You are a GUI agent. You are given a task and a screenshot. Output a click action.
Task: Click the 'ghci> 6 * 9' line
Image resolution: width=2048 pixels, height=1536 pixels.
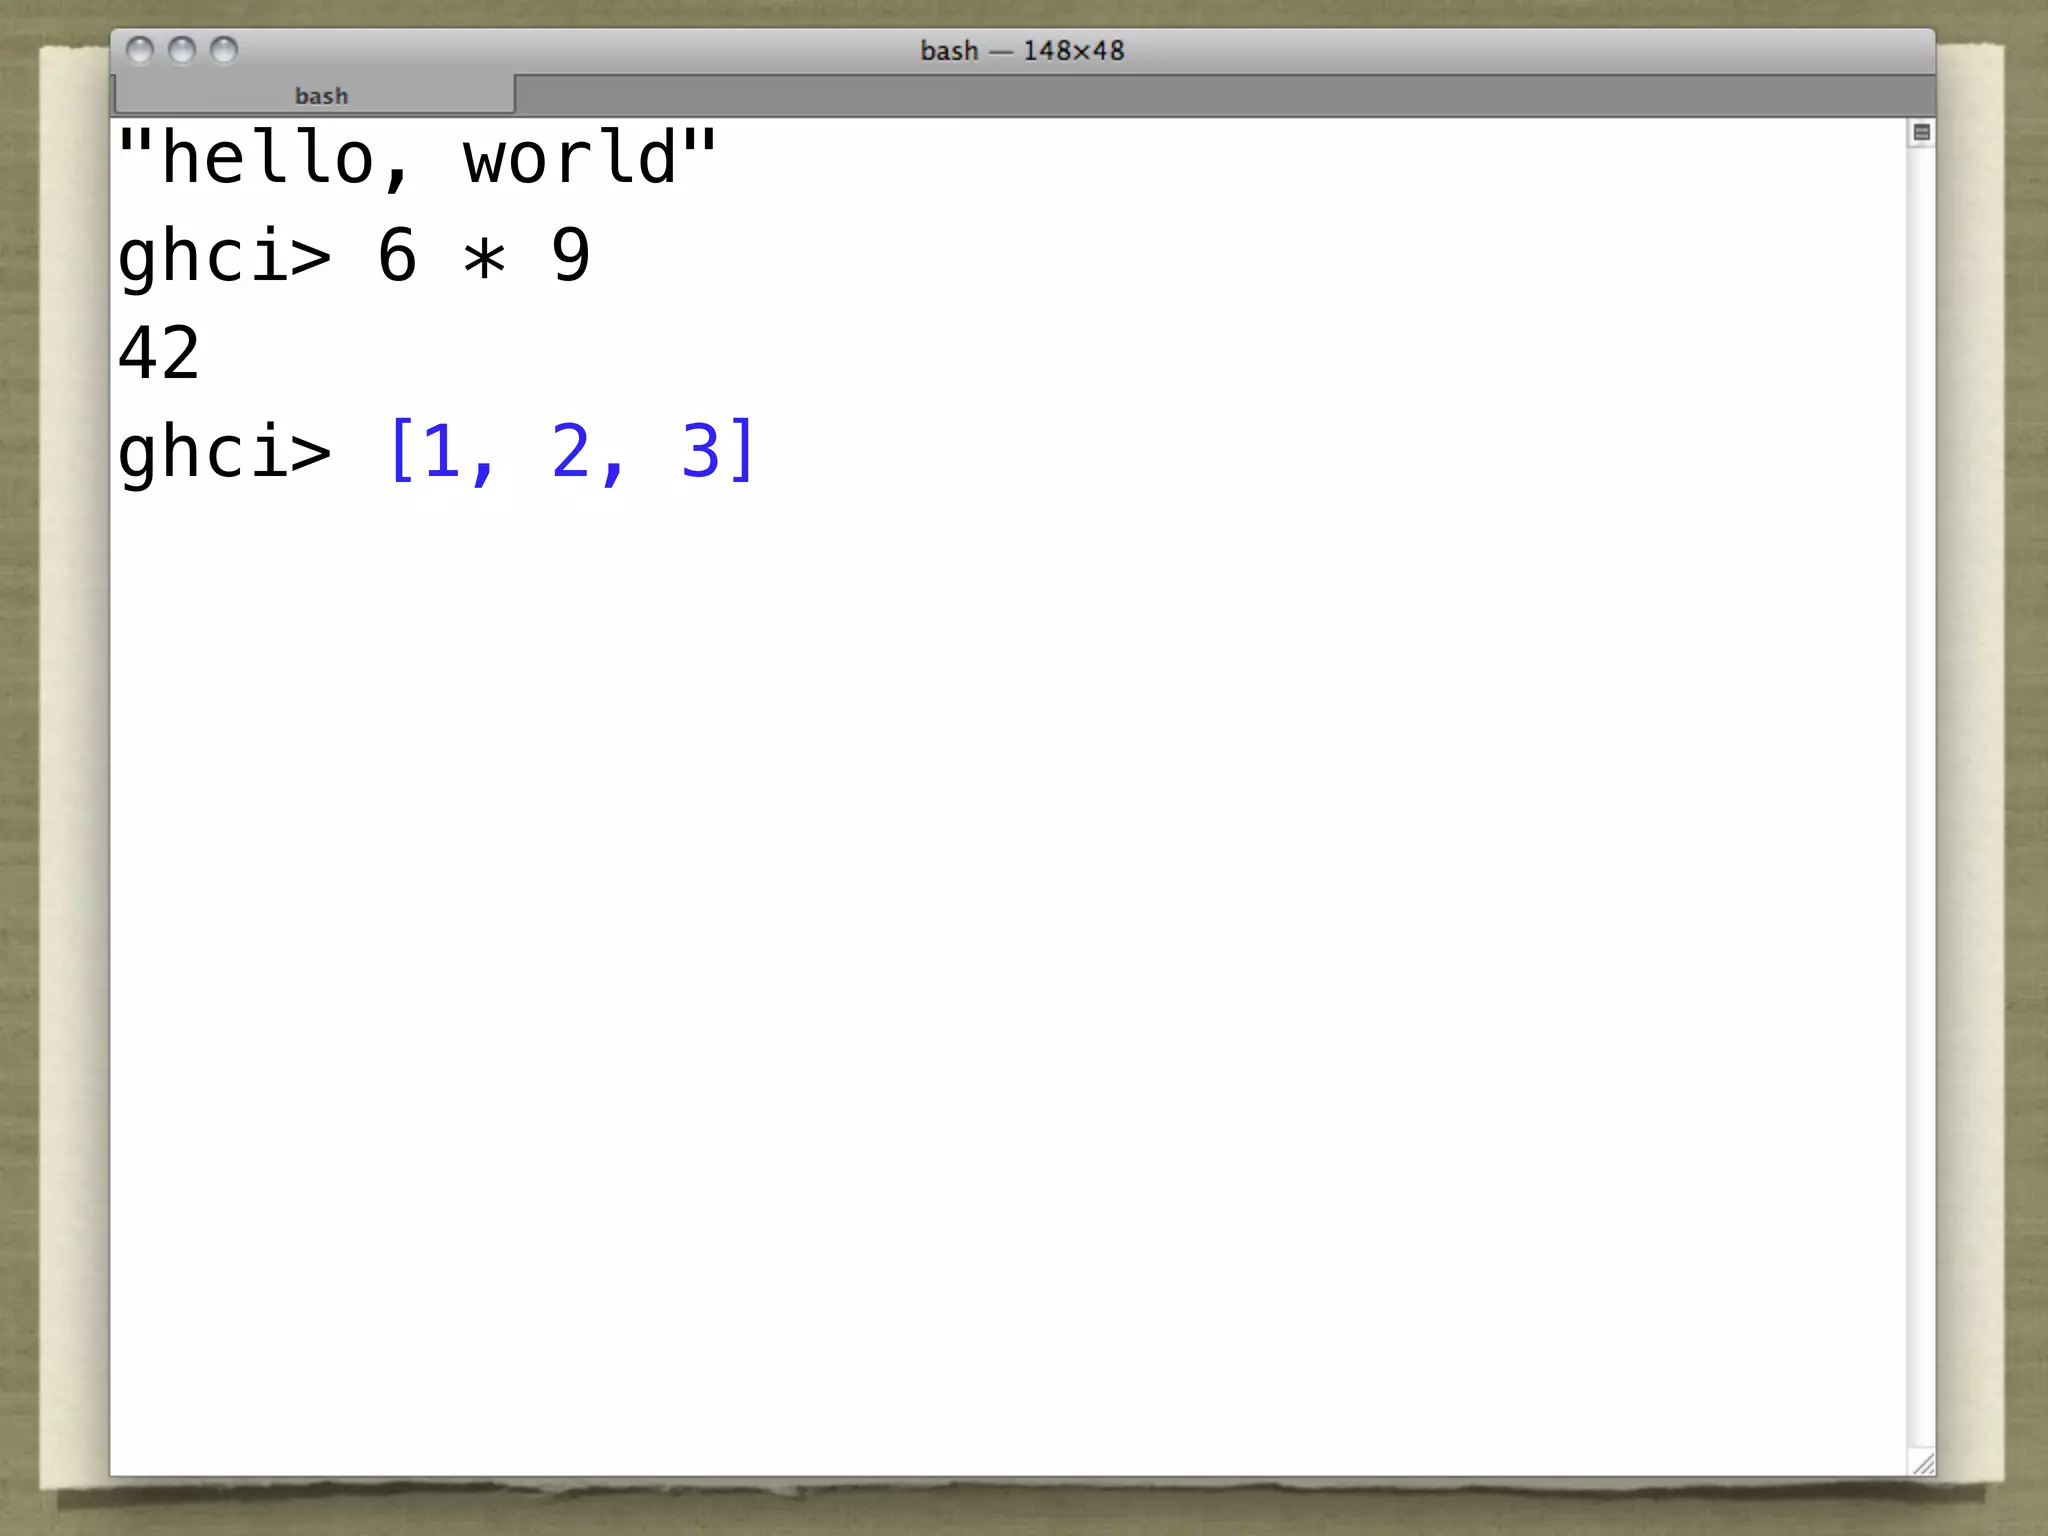(354, 257)
